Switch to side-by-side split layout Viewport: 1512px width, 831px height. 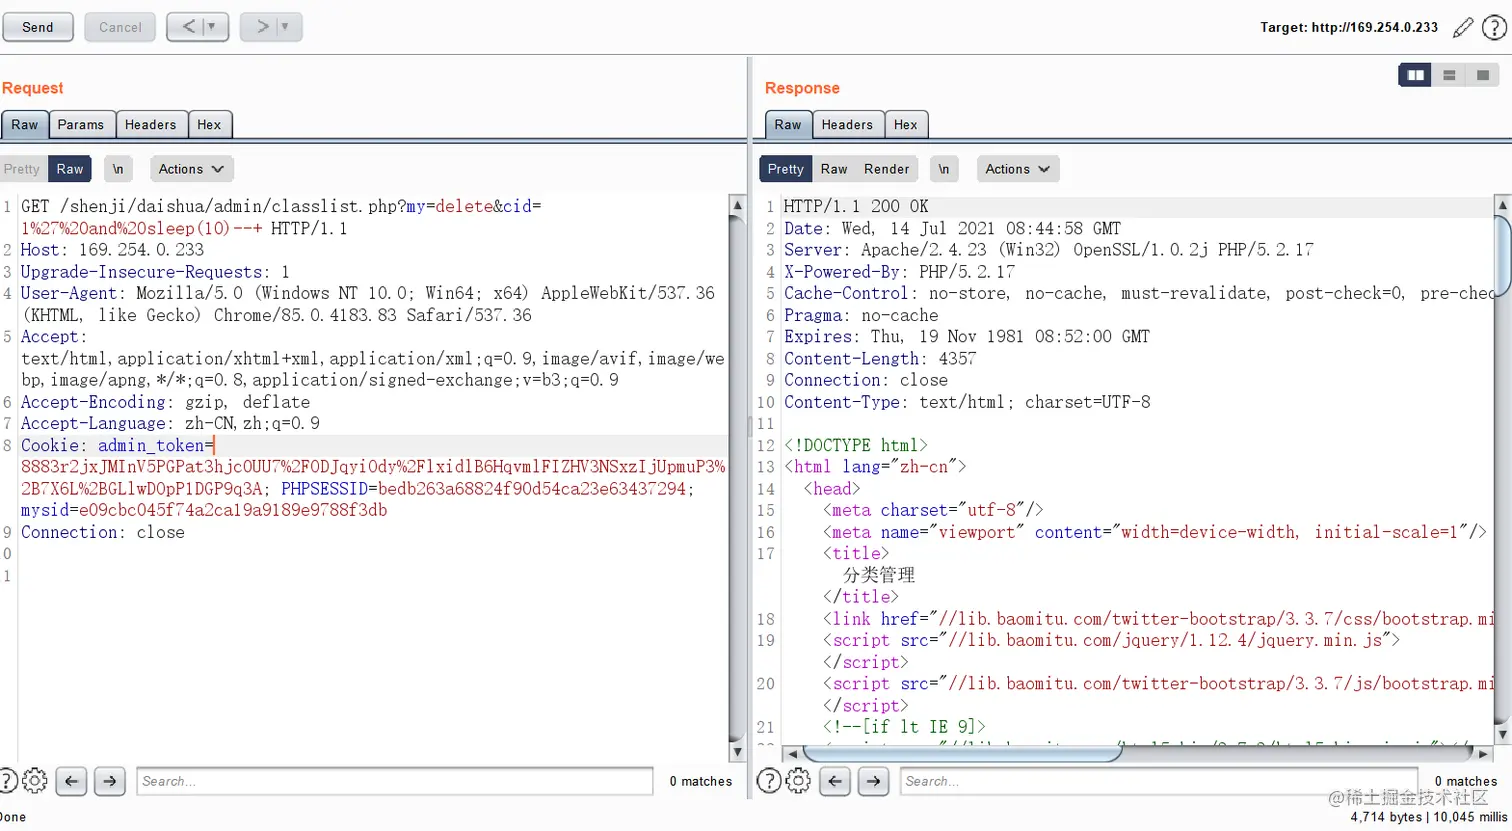1415,75
